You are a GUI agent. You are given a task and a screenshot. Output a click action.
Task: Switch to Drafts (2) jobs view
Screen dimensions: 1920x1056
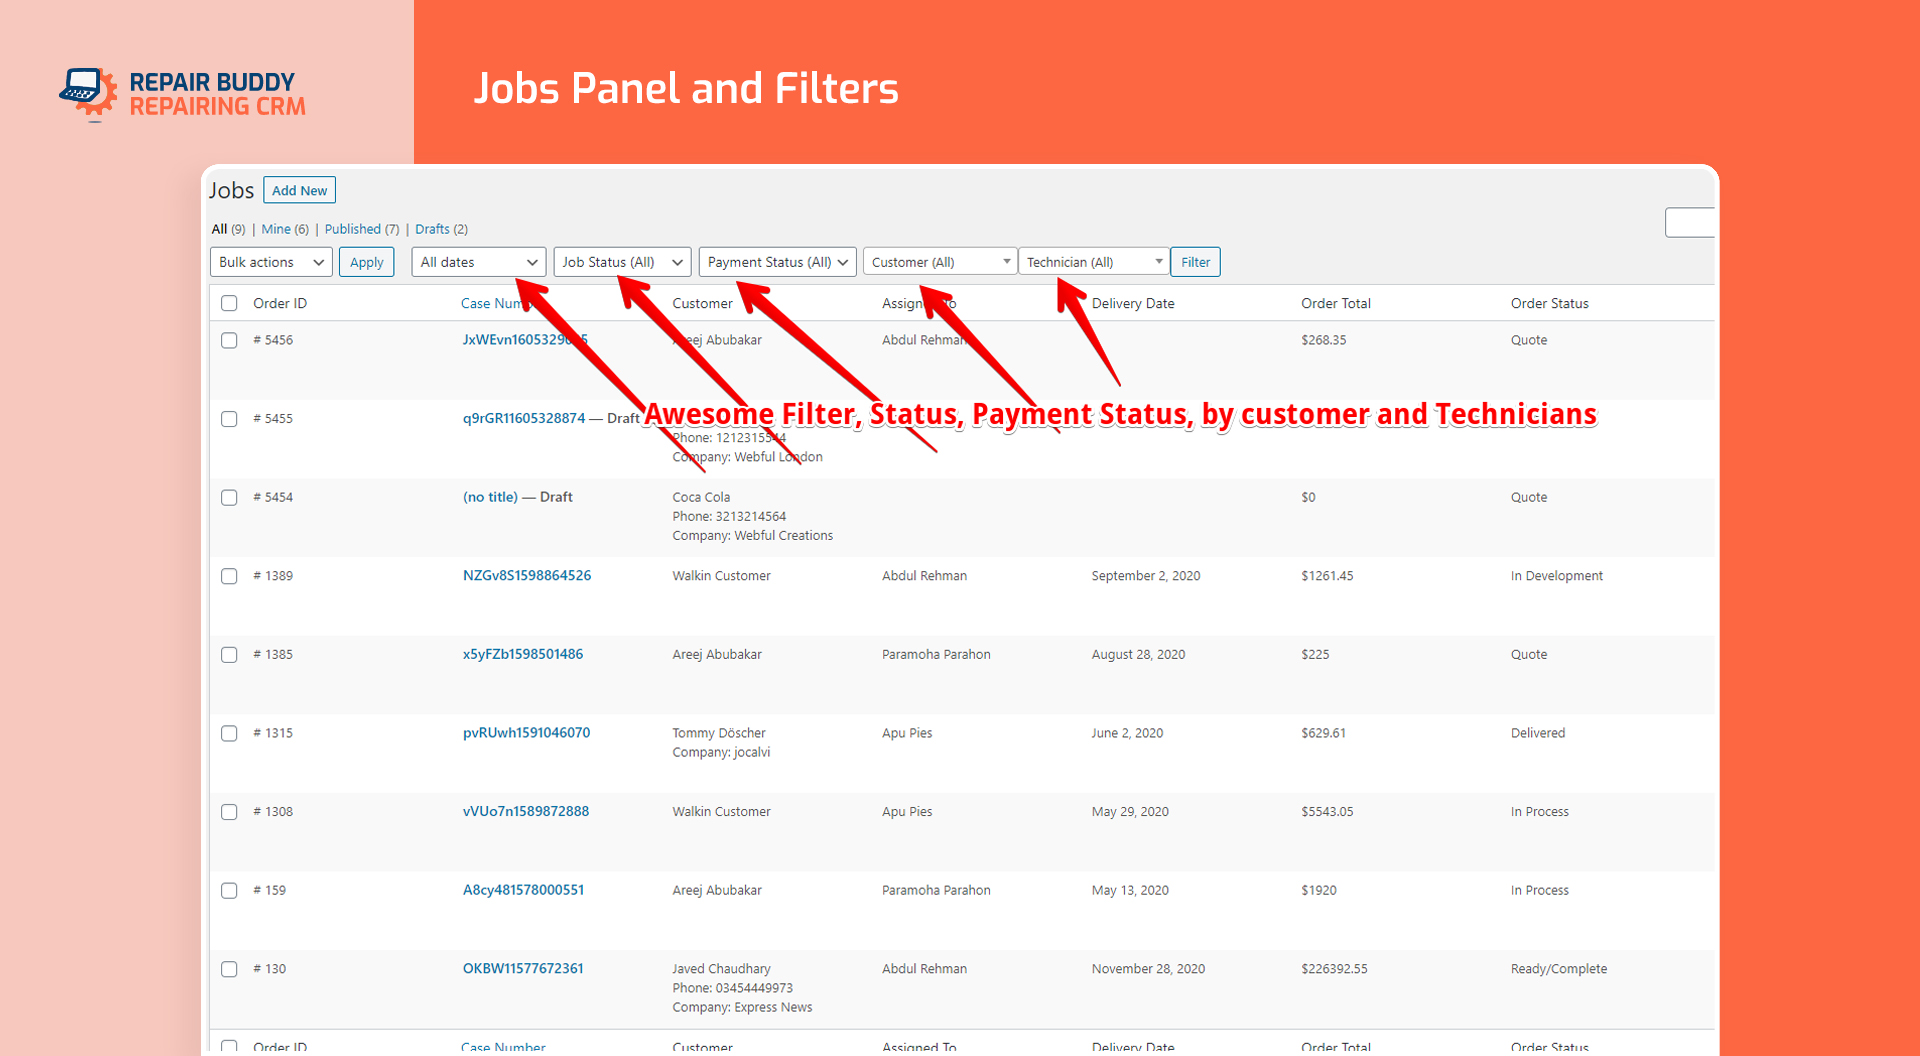pyautogui.click(x=441, y=229)
